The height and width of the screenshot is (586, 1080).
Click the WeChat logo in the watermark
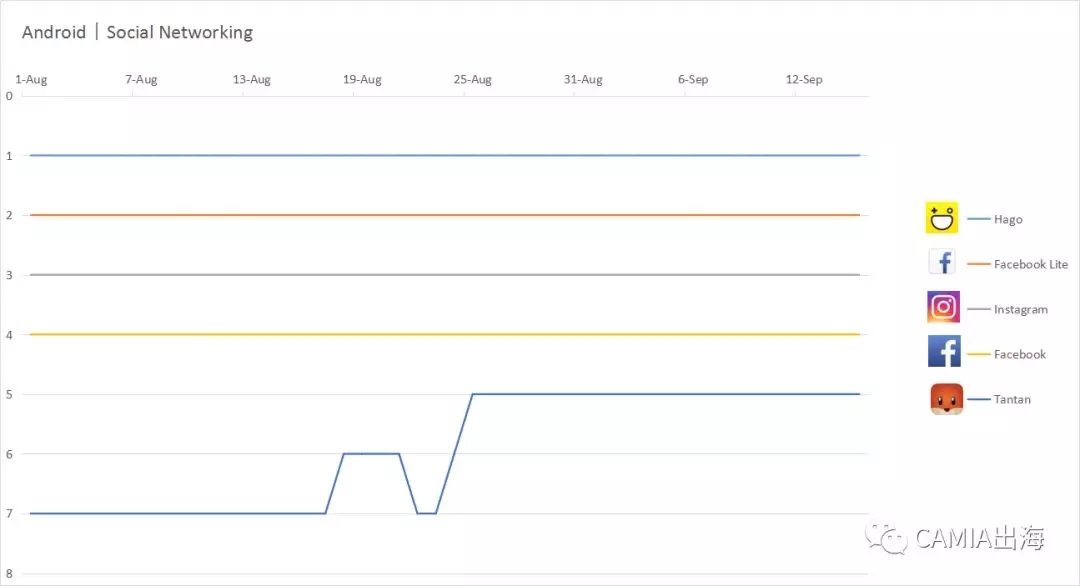pos(885,538)
